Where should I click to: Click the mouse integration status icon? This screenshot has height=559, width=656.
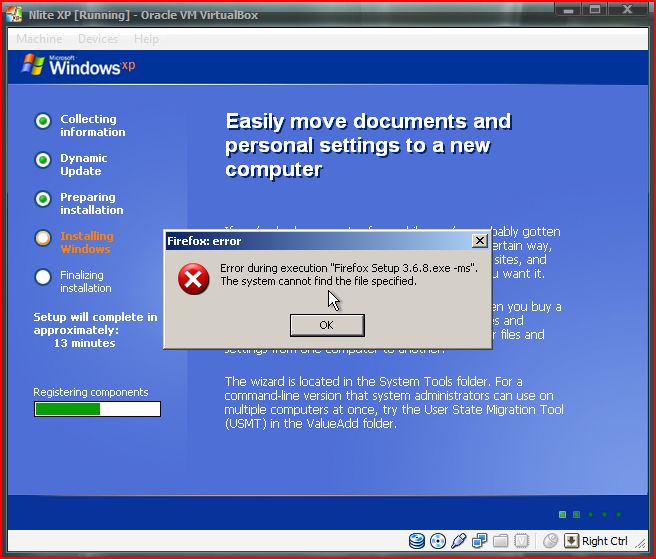pyautogui.click(x=550, y=541)
